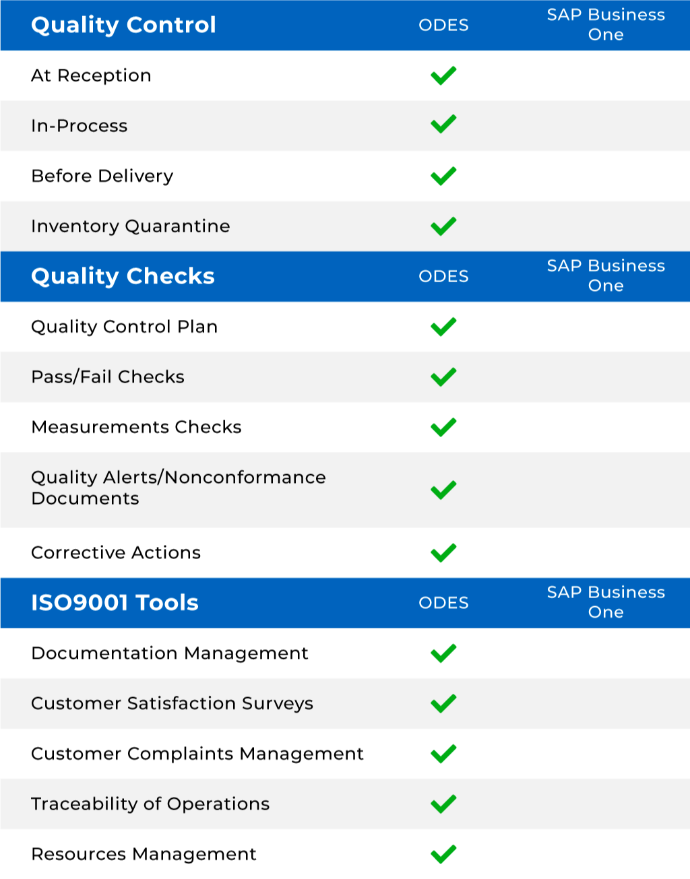Click SAP Business One header in ISO9001 Tools section

point(606,602)
